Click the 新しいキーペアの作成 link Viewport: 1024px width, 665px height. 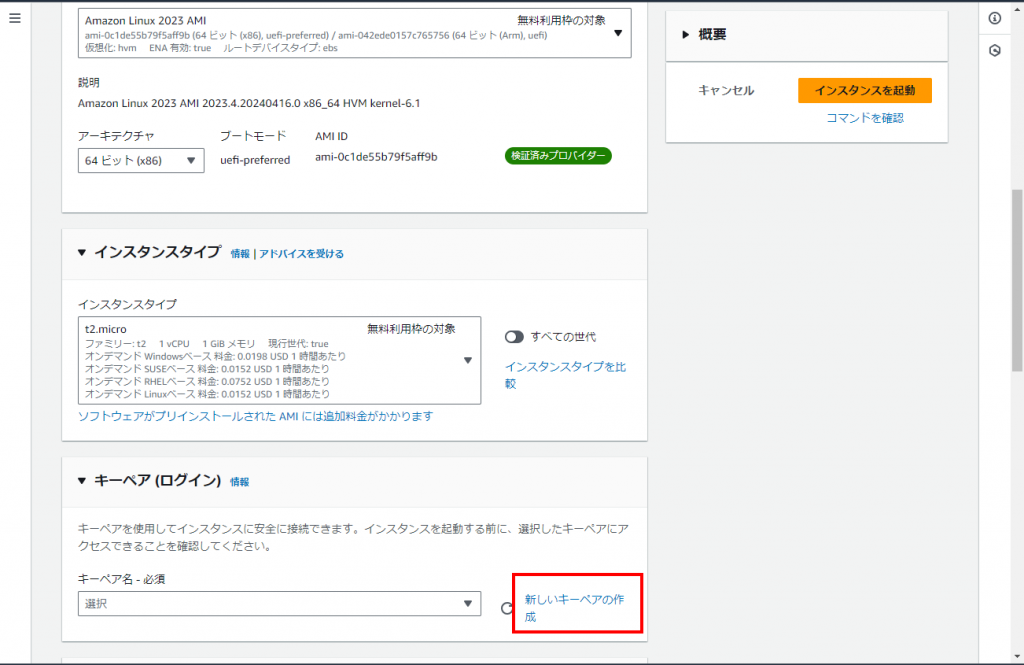click(x=580, y=607)
